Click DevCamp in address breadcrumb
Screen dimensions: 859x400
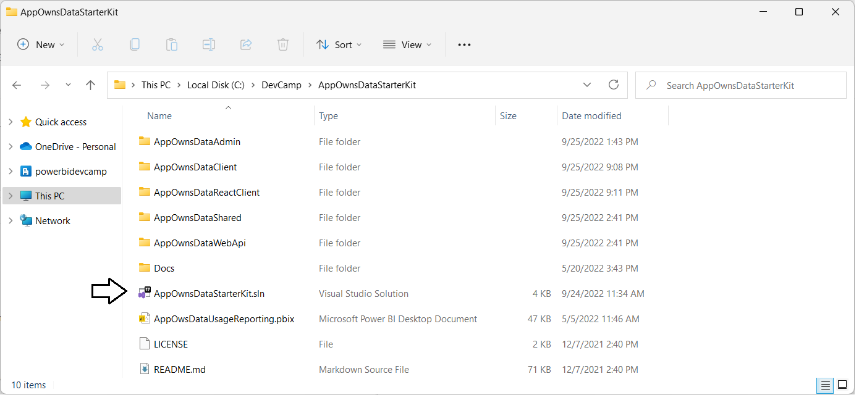click(x=281, y=85)
